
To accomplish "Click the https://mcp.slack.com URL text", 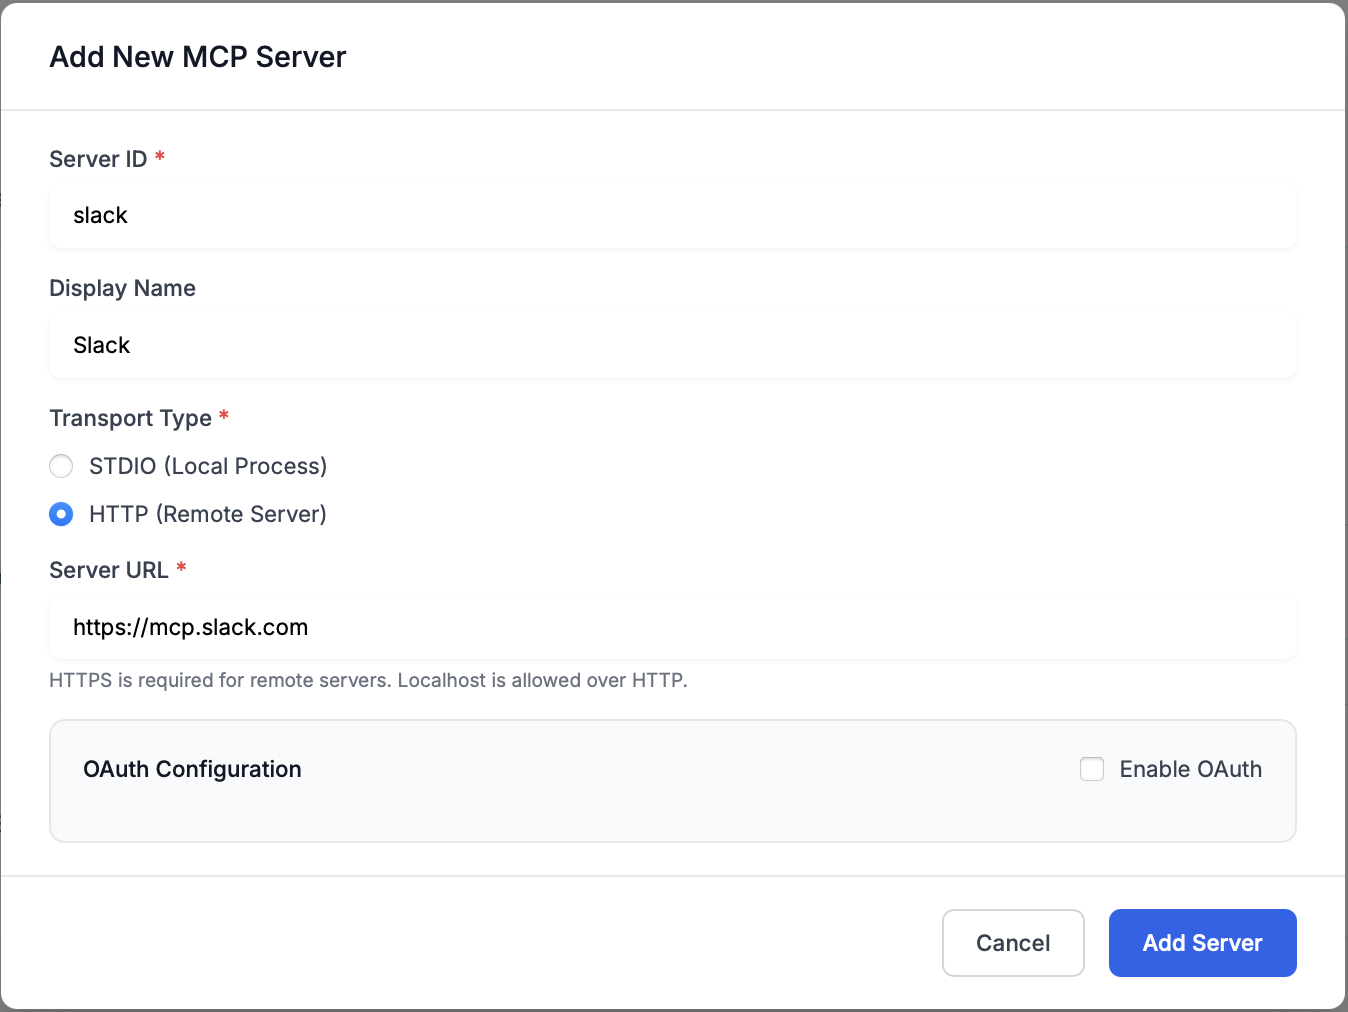I will [190, 627].
